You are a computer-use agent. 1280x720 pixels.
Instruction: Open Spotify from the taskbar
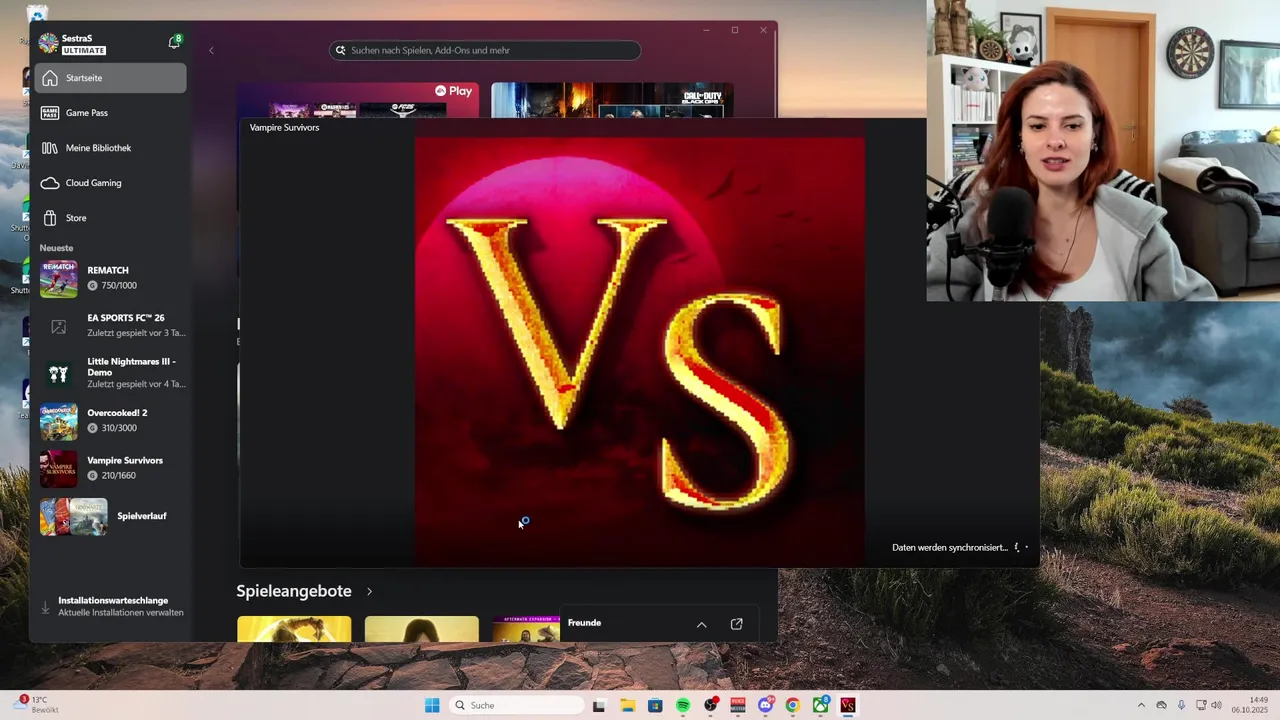pos(683,705)
